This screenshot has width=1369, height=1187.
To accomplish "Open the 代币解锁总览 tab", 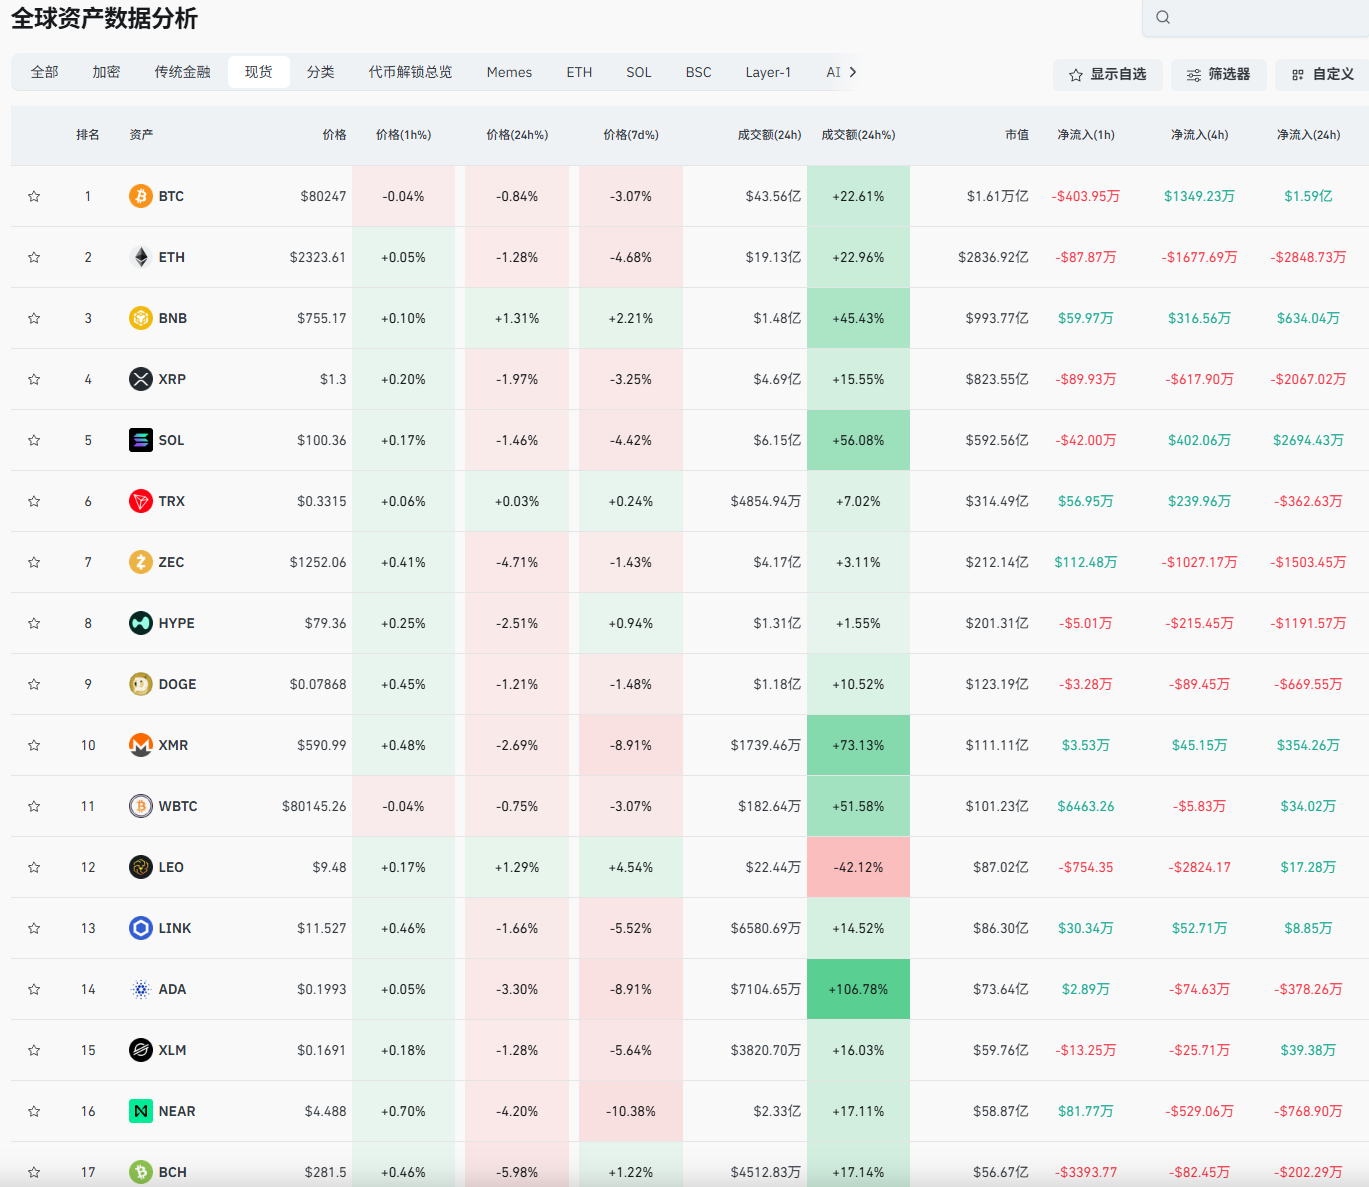I will (x=410, y=72).
